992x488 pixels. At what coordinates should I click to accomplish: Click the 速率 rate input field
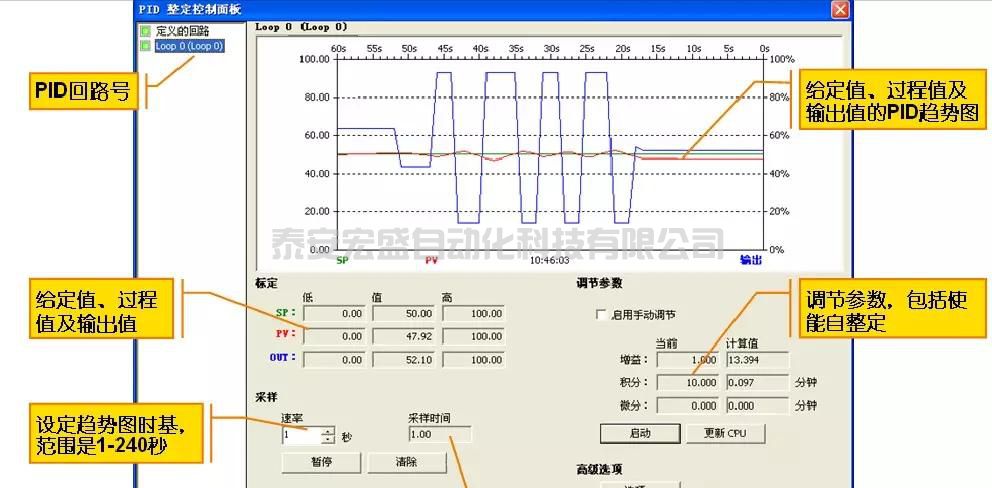pos(300,436)
